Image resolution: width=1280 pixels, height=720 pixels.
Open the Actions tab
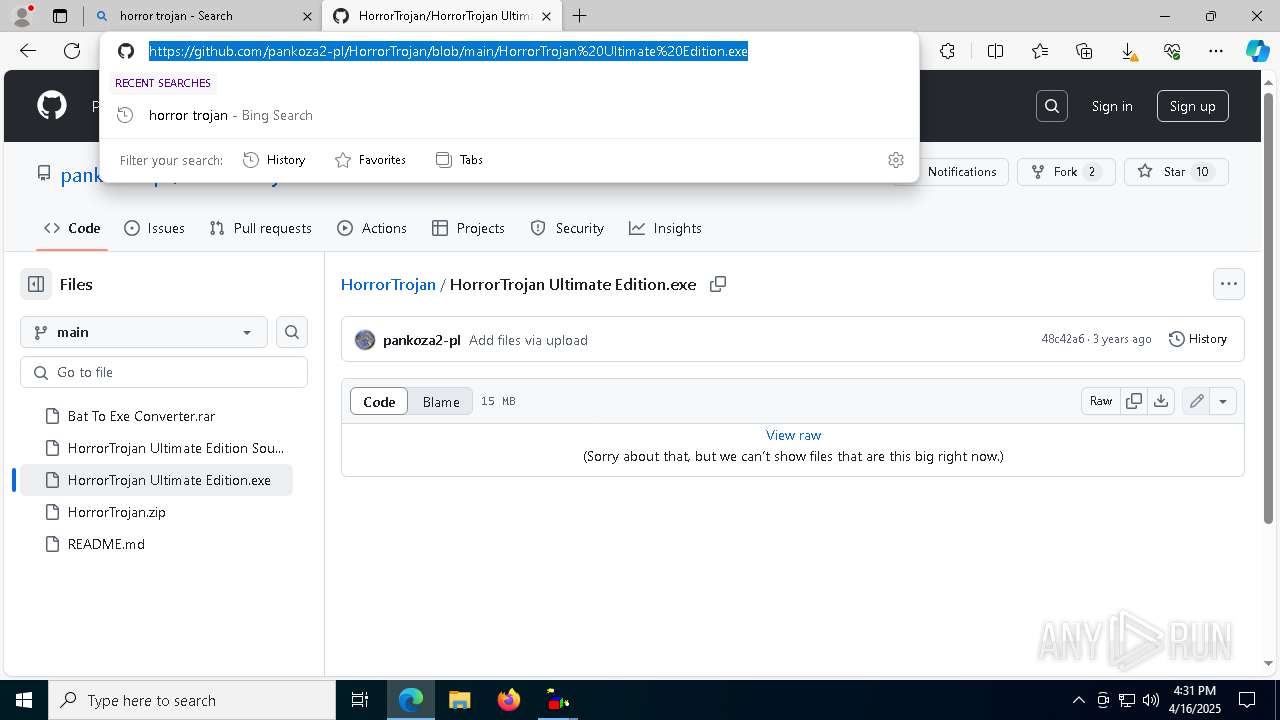coord(372,228)
